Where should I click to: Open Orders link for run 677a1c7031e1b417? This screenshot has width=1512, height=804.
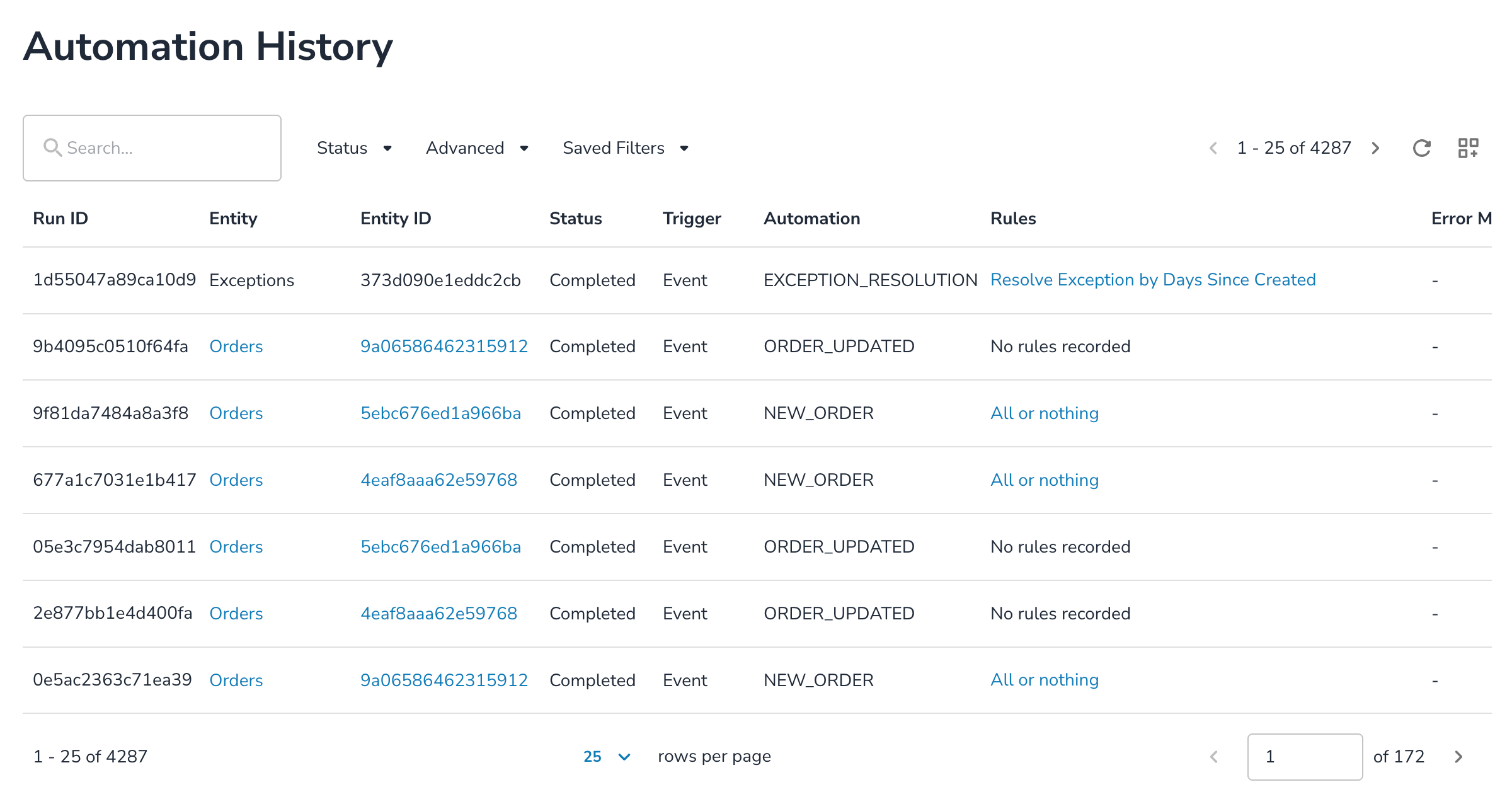236,481
